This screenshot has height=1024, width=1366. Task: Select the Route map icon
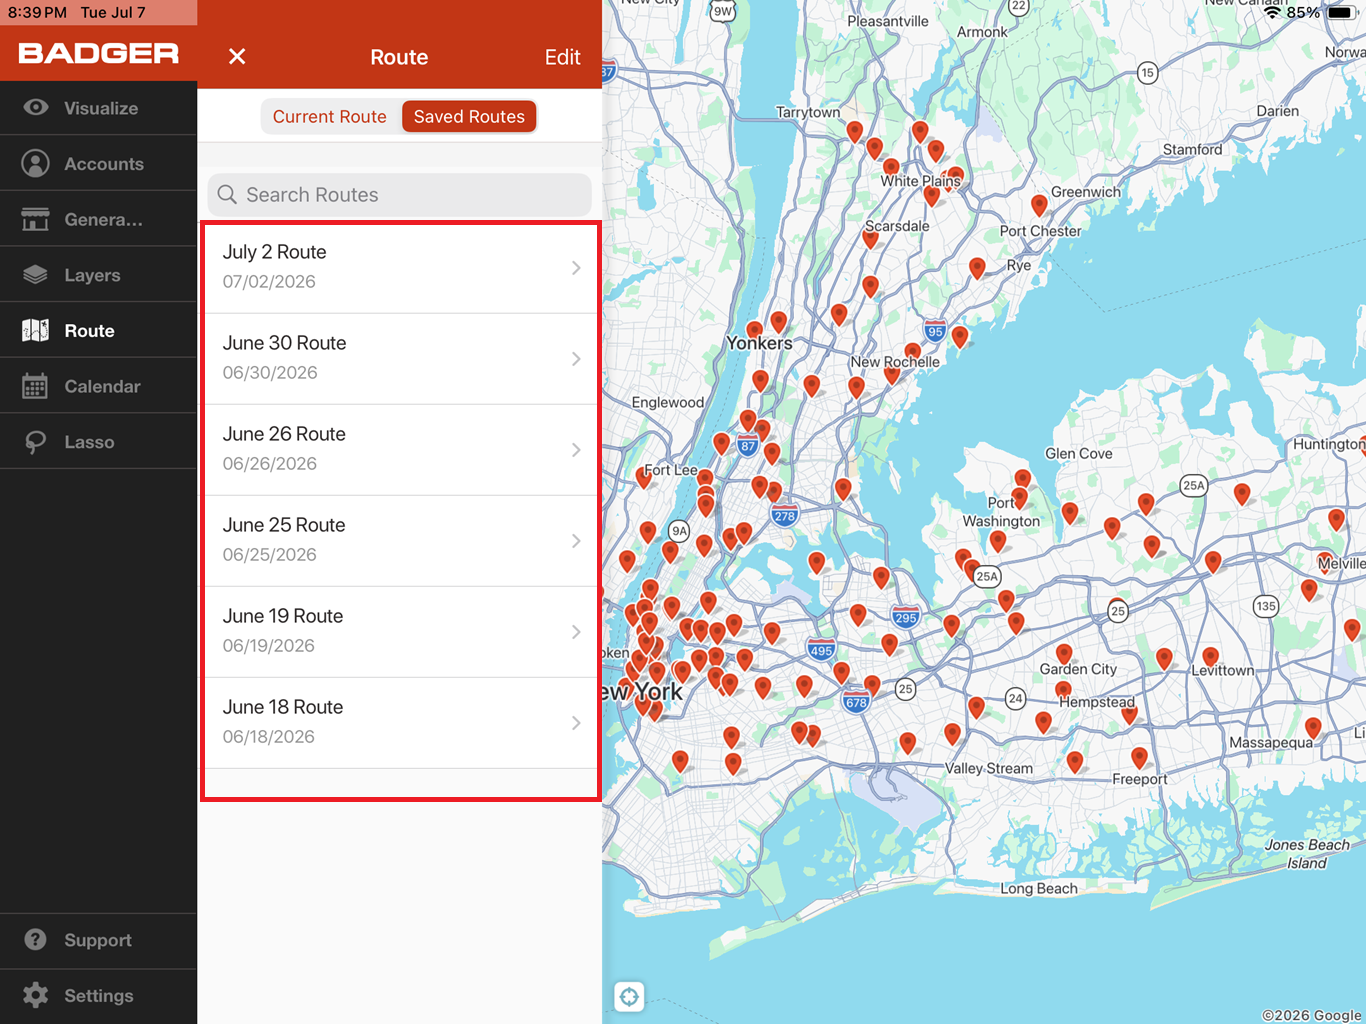click(x=36, y=330)
